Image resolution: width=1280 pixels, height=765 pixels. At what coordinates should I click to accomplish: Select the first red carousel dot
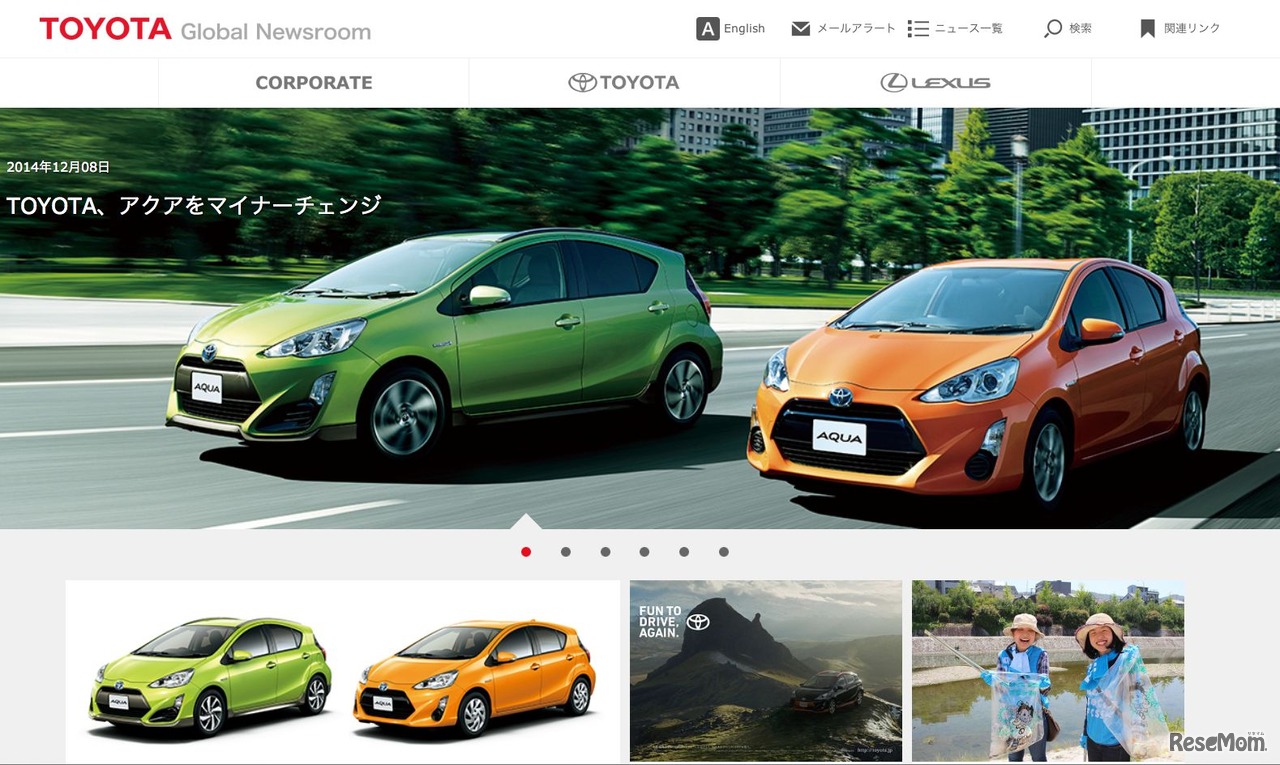click(526, 552)
